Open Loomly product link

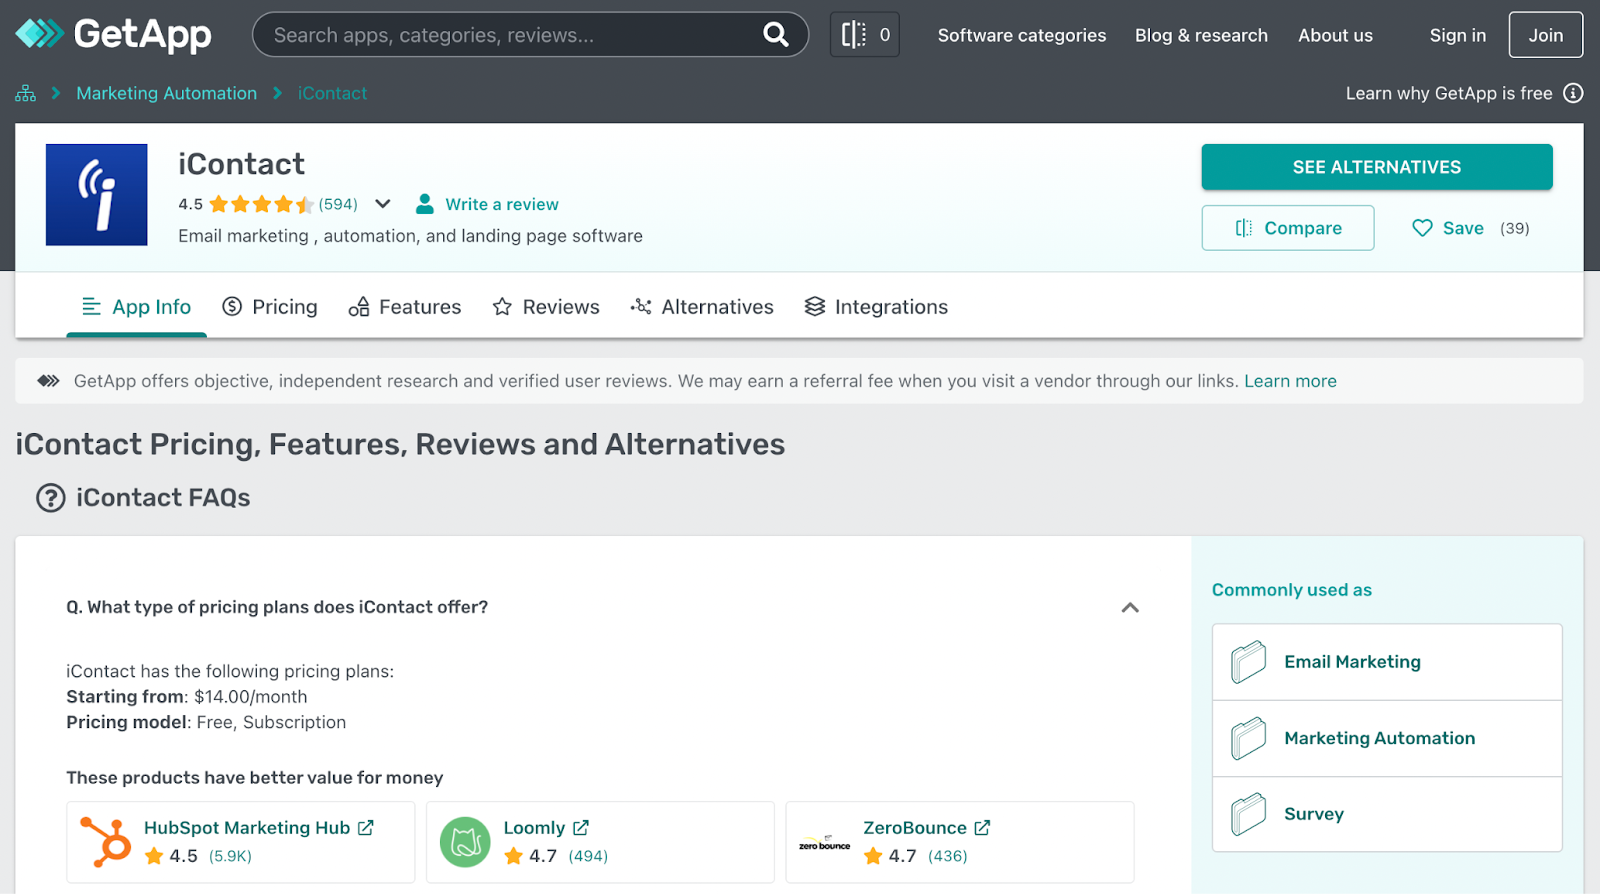tap(534, 828)
